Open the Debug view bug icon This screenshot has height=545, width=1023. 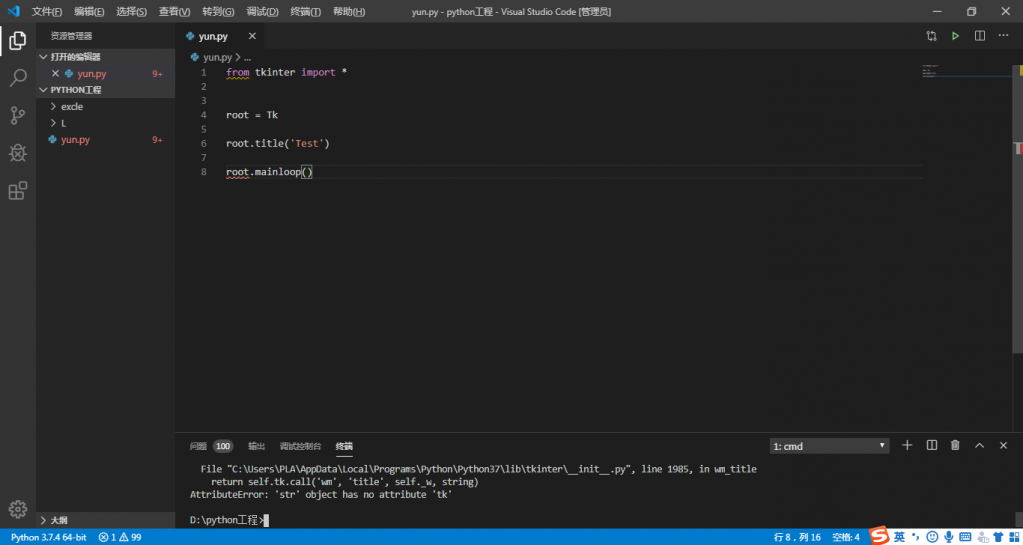(x=18, y=153)
